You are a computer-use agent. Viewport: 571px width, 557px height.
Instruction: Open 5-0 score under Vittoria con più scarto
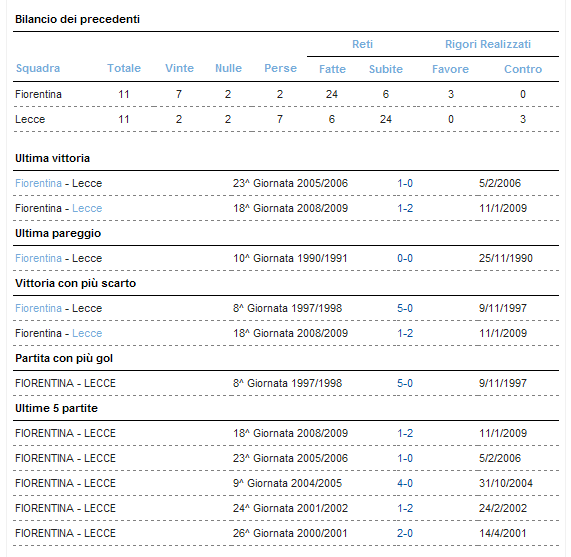[405, 308]
